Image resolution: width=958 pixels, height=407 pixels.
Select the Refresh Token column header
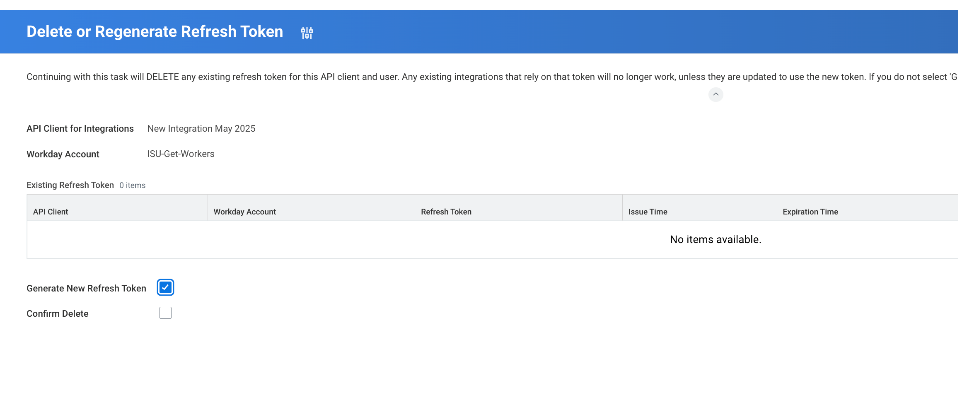coord(446,212)
